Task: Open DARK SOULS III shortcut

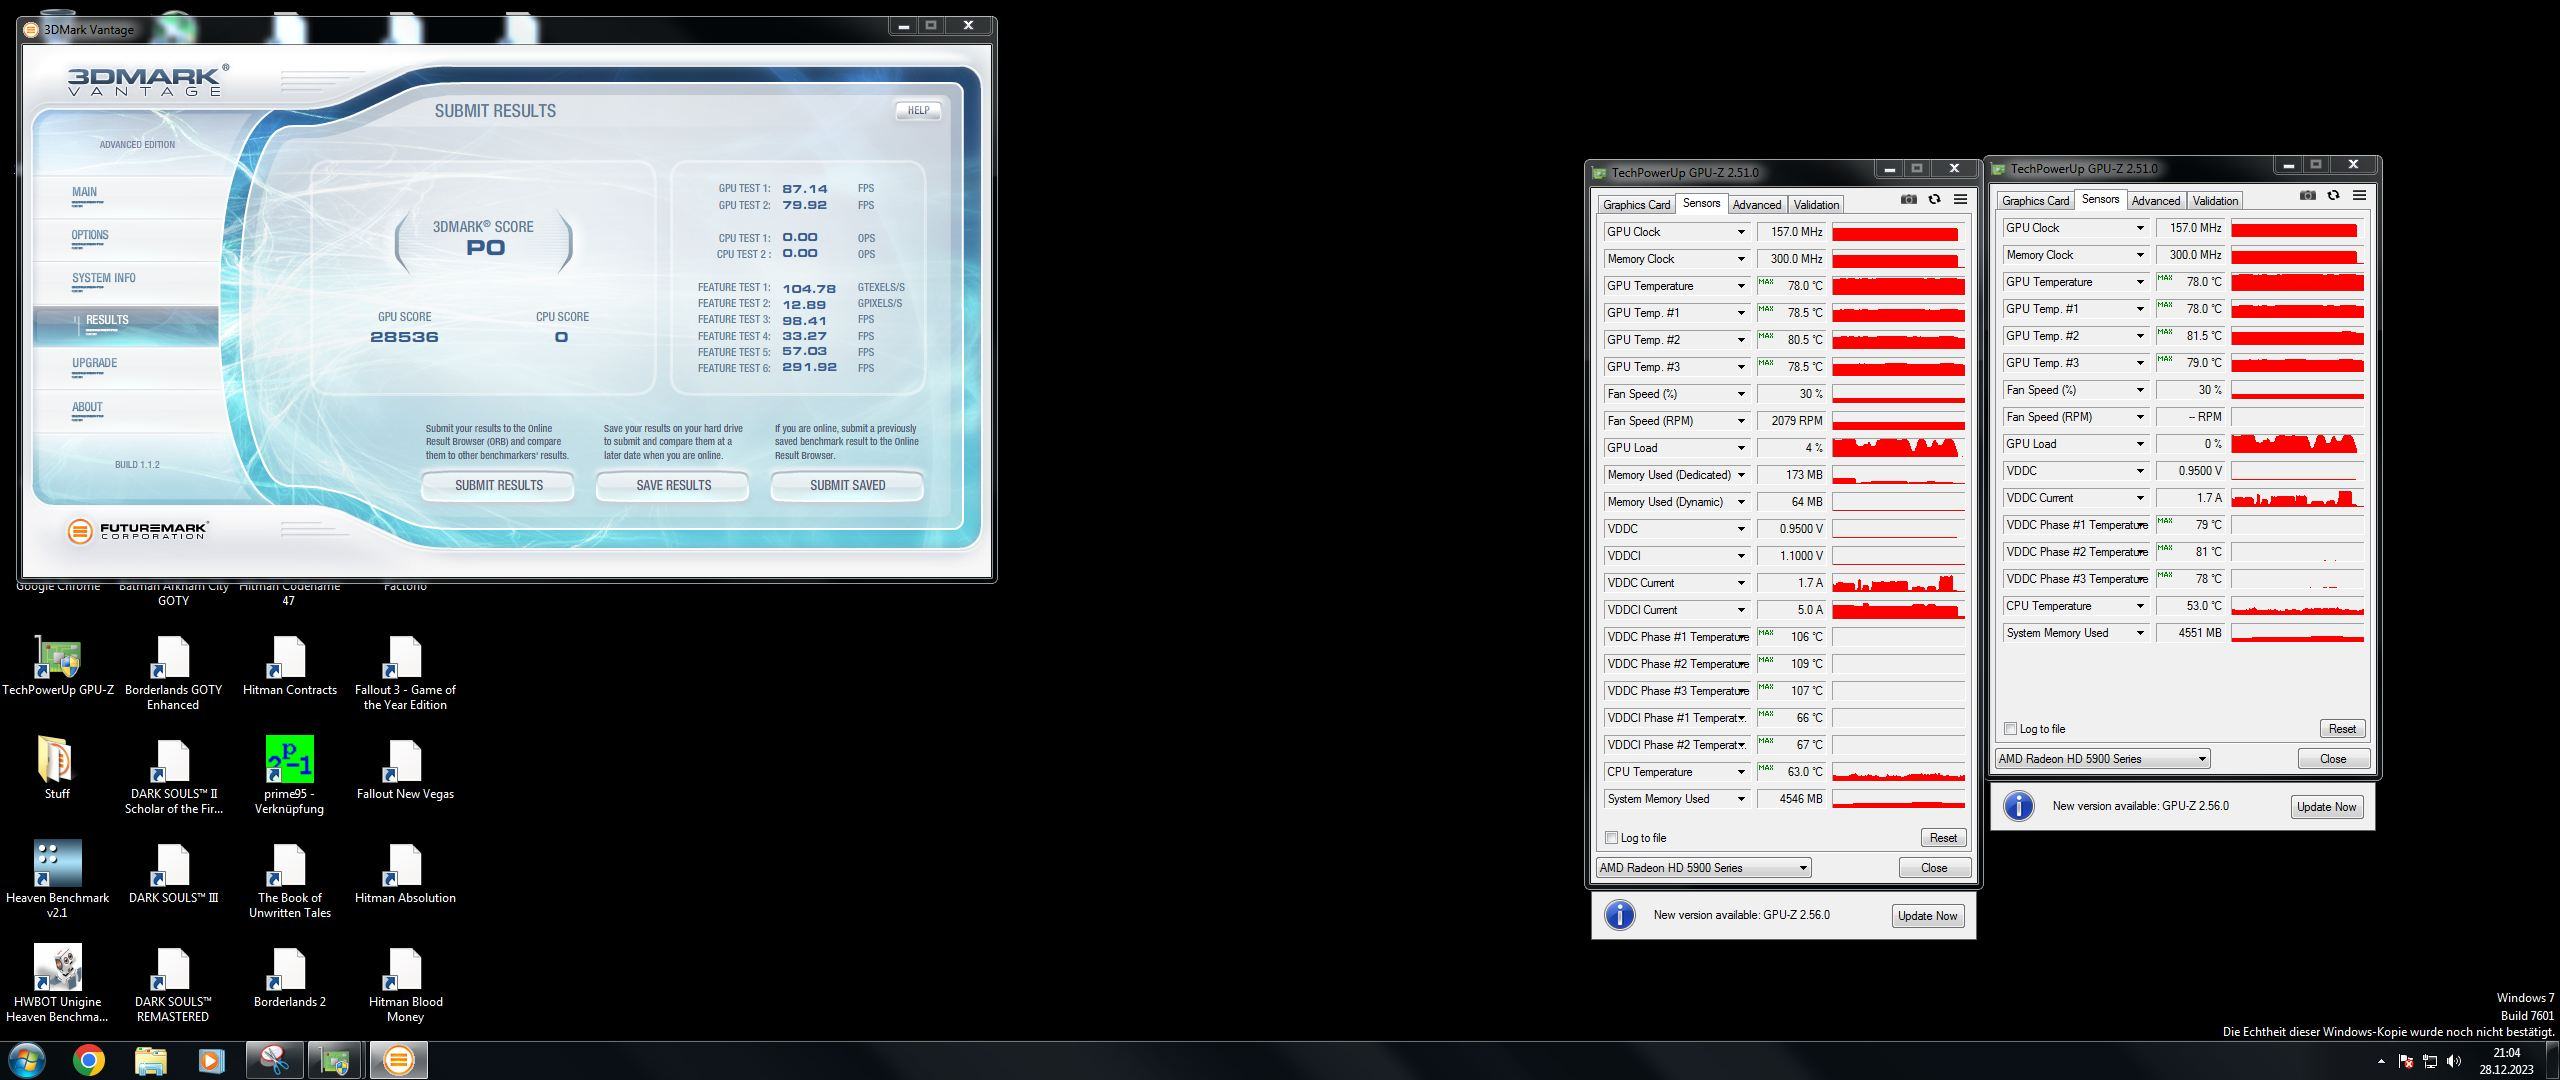Action: pyautogui.click(x=173, y=873)
